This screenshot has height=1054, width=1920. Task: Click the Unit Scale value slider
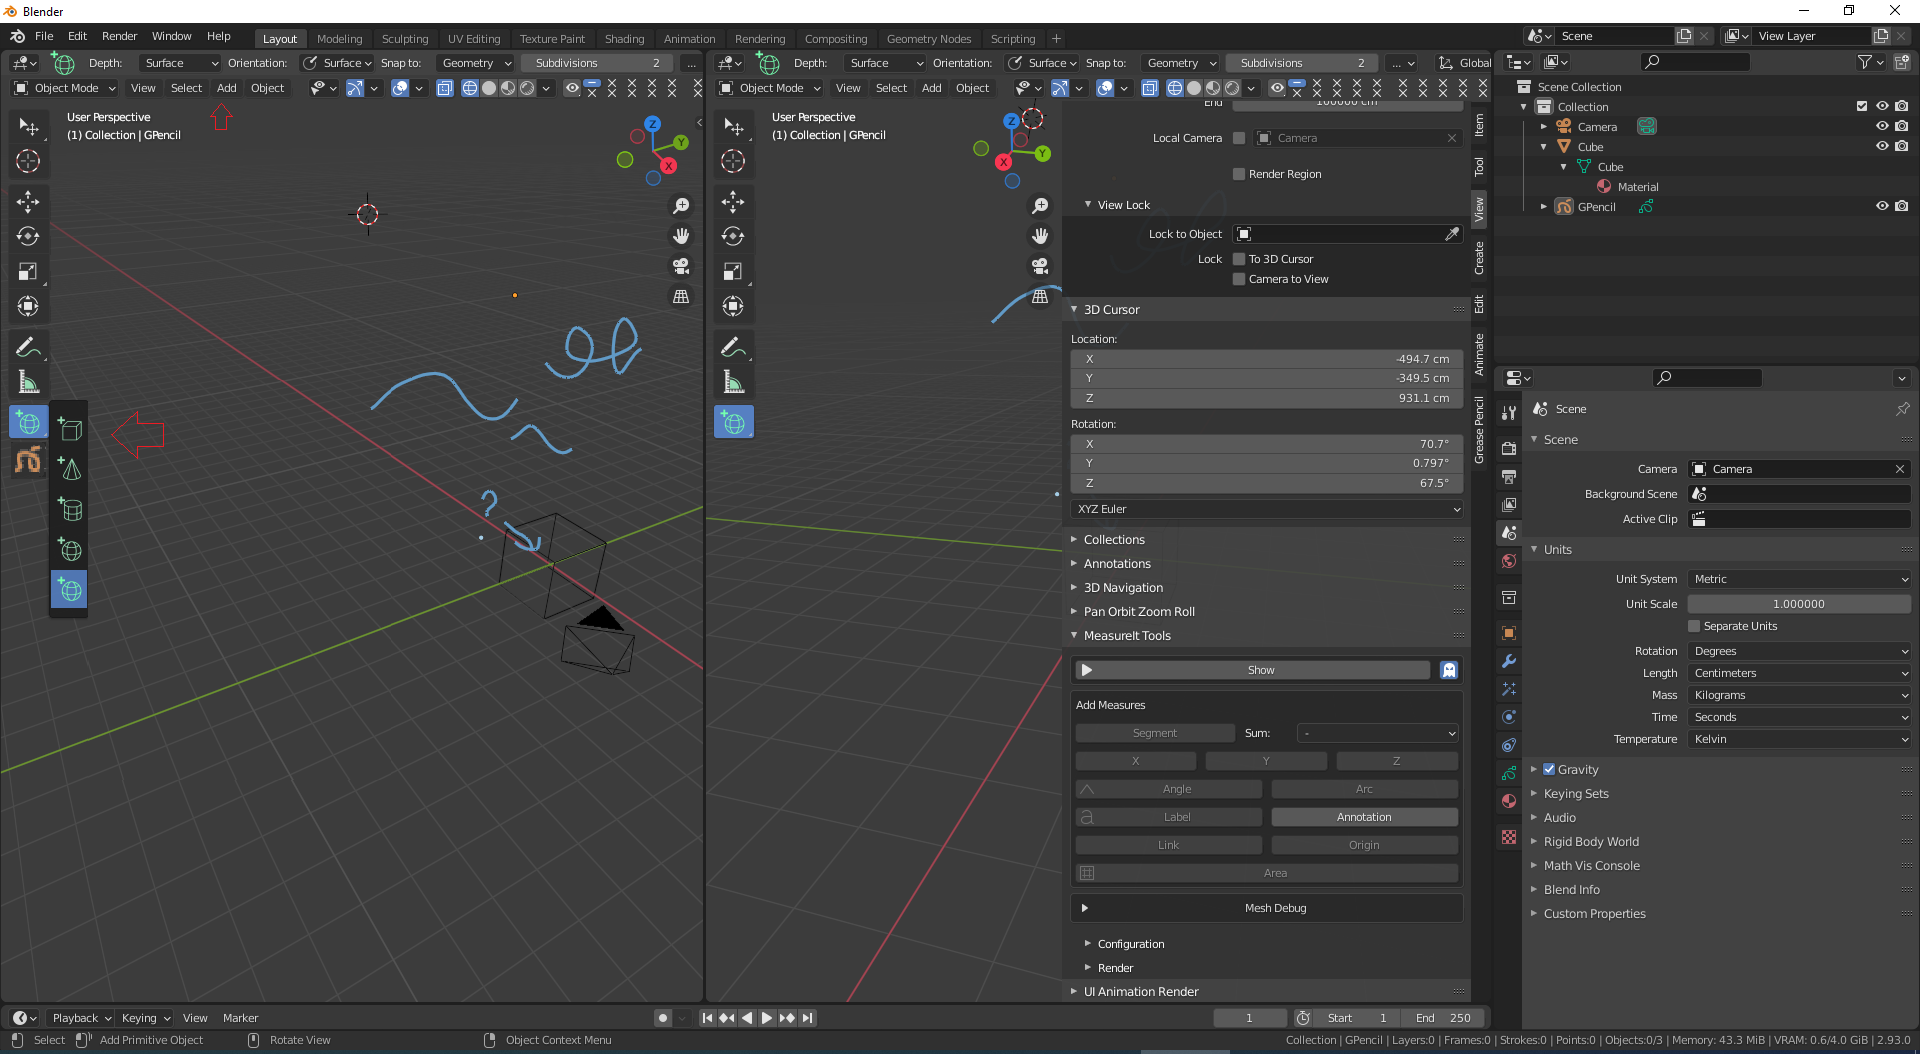pos(1799,604)
